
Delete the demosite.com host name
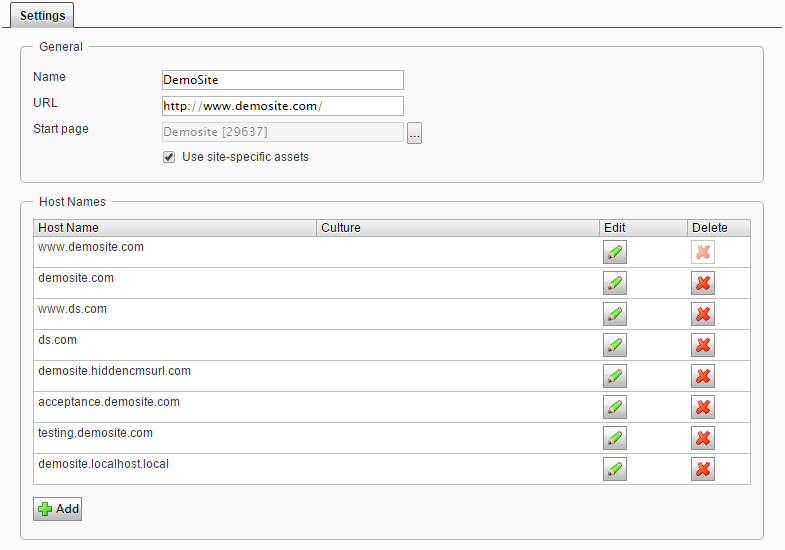click(703, 283)
